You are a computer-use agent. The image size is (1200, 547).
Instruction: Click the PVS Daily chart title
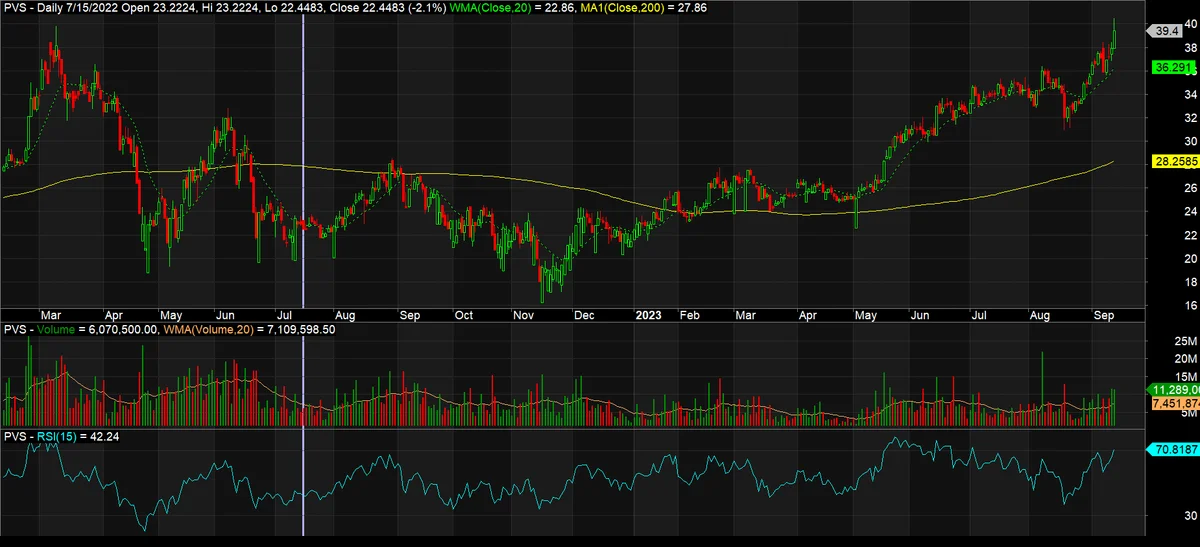tap(33, 7)
